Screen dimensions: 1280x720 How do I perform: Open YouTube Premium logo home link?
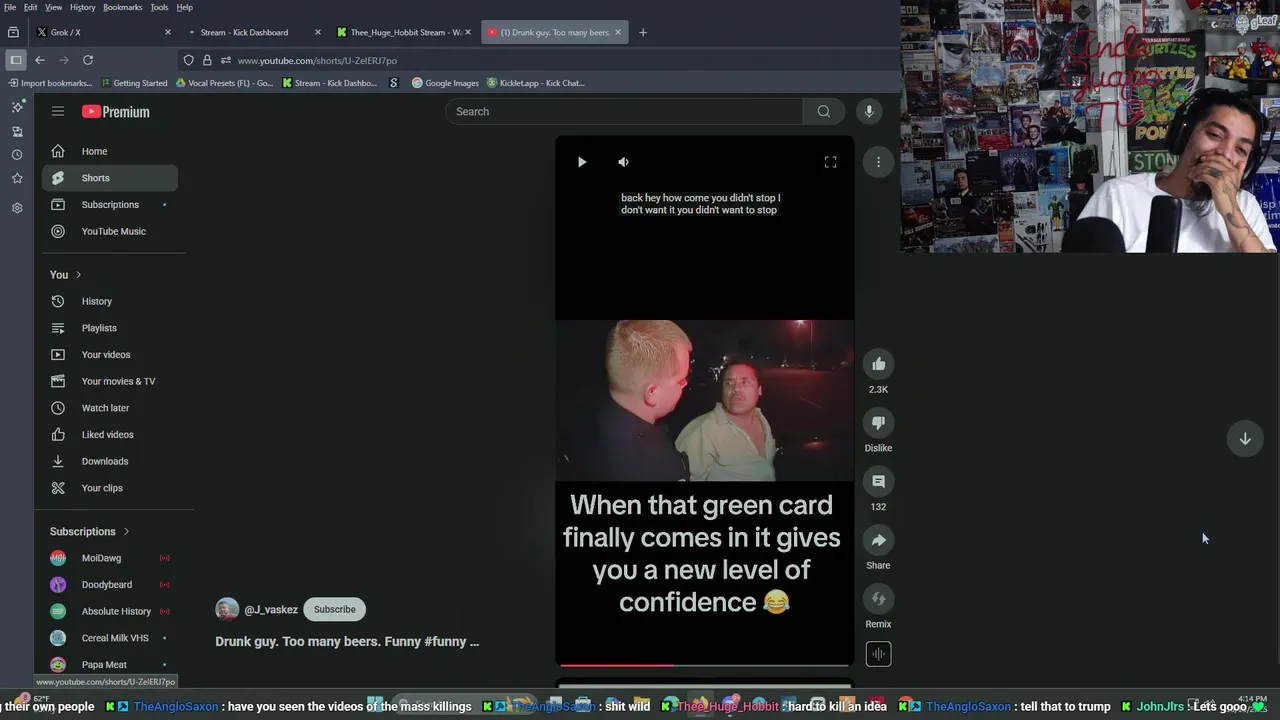[116, 112]
